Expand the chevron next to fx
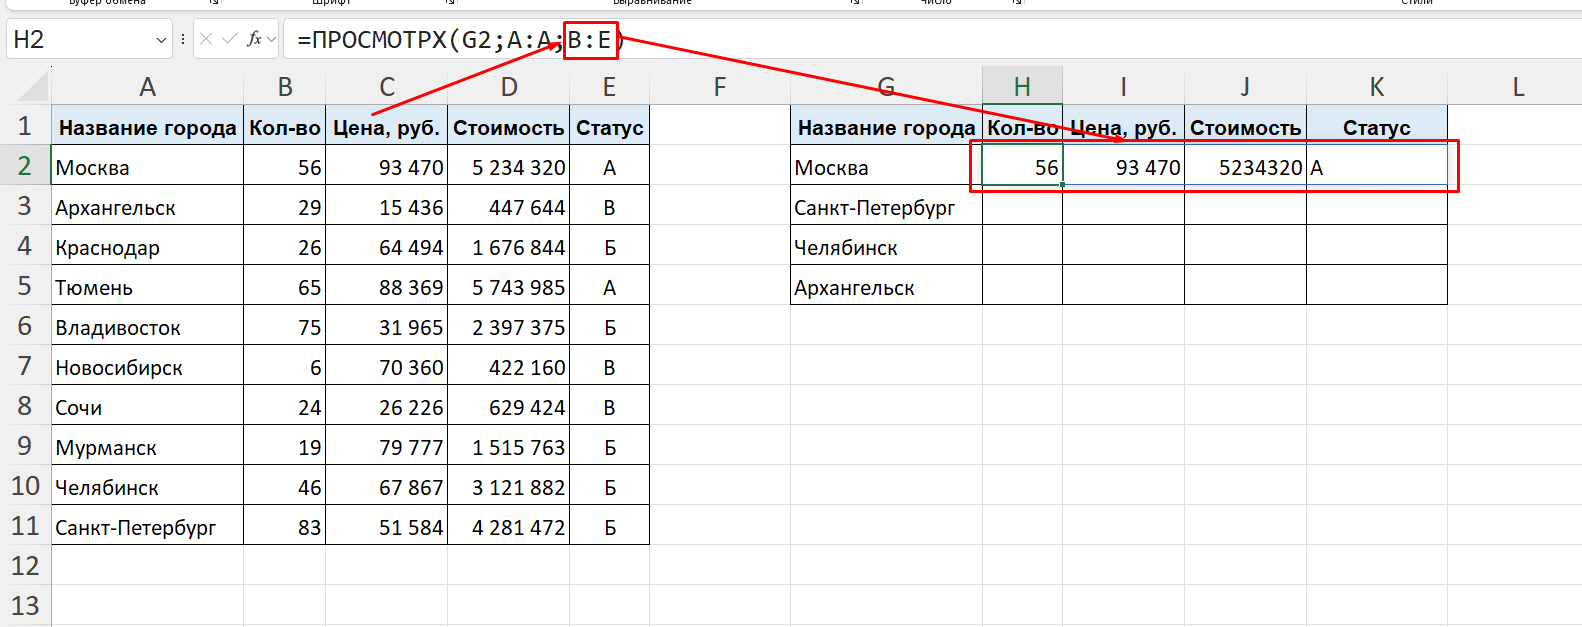 [x=271, y=40]
